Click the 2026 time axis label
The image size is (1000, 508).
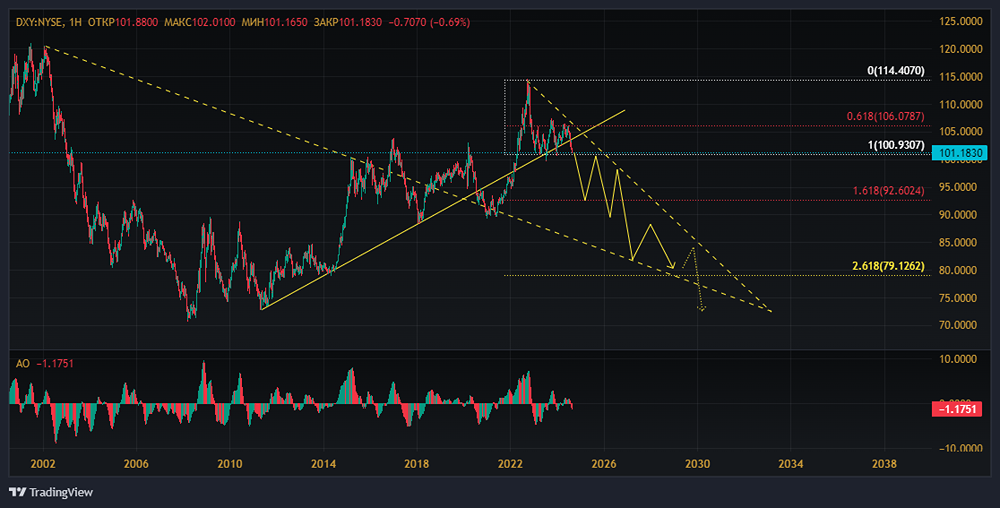[x=604, y=464]
